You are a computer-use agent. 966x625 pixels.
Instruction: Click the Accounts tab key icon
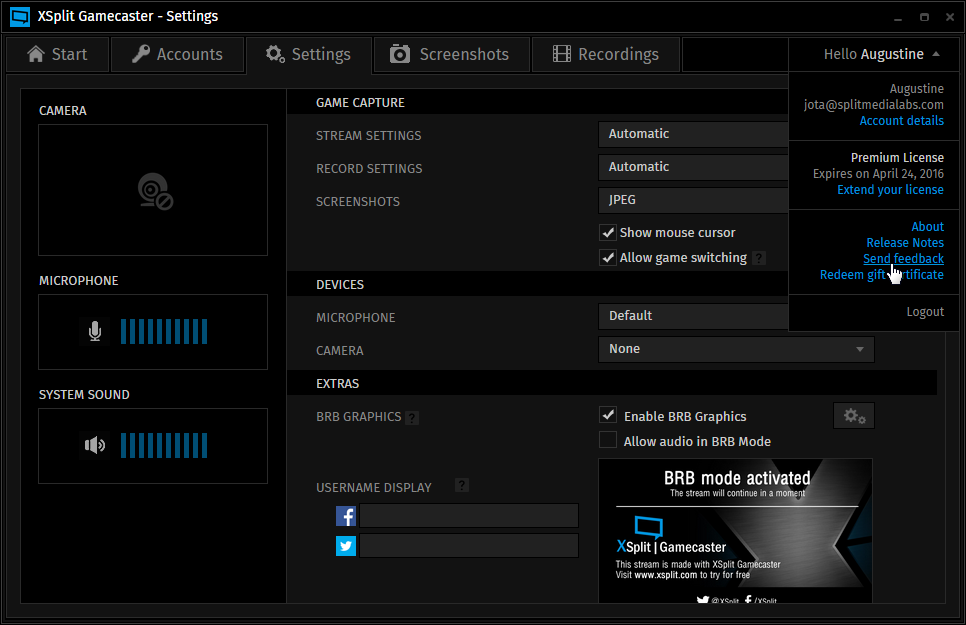pos(141,54)
